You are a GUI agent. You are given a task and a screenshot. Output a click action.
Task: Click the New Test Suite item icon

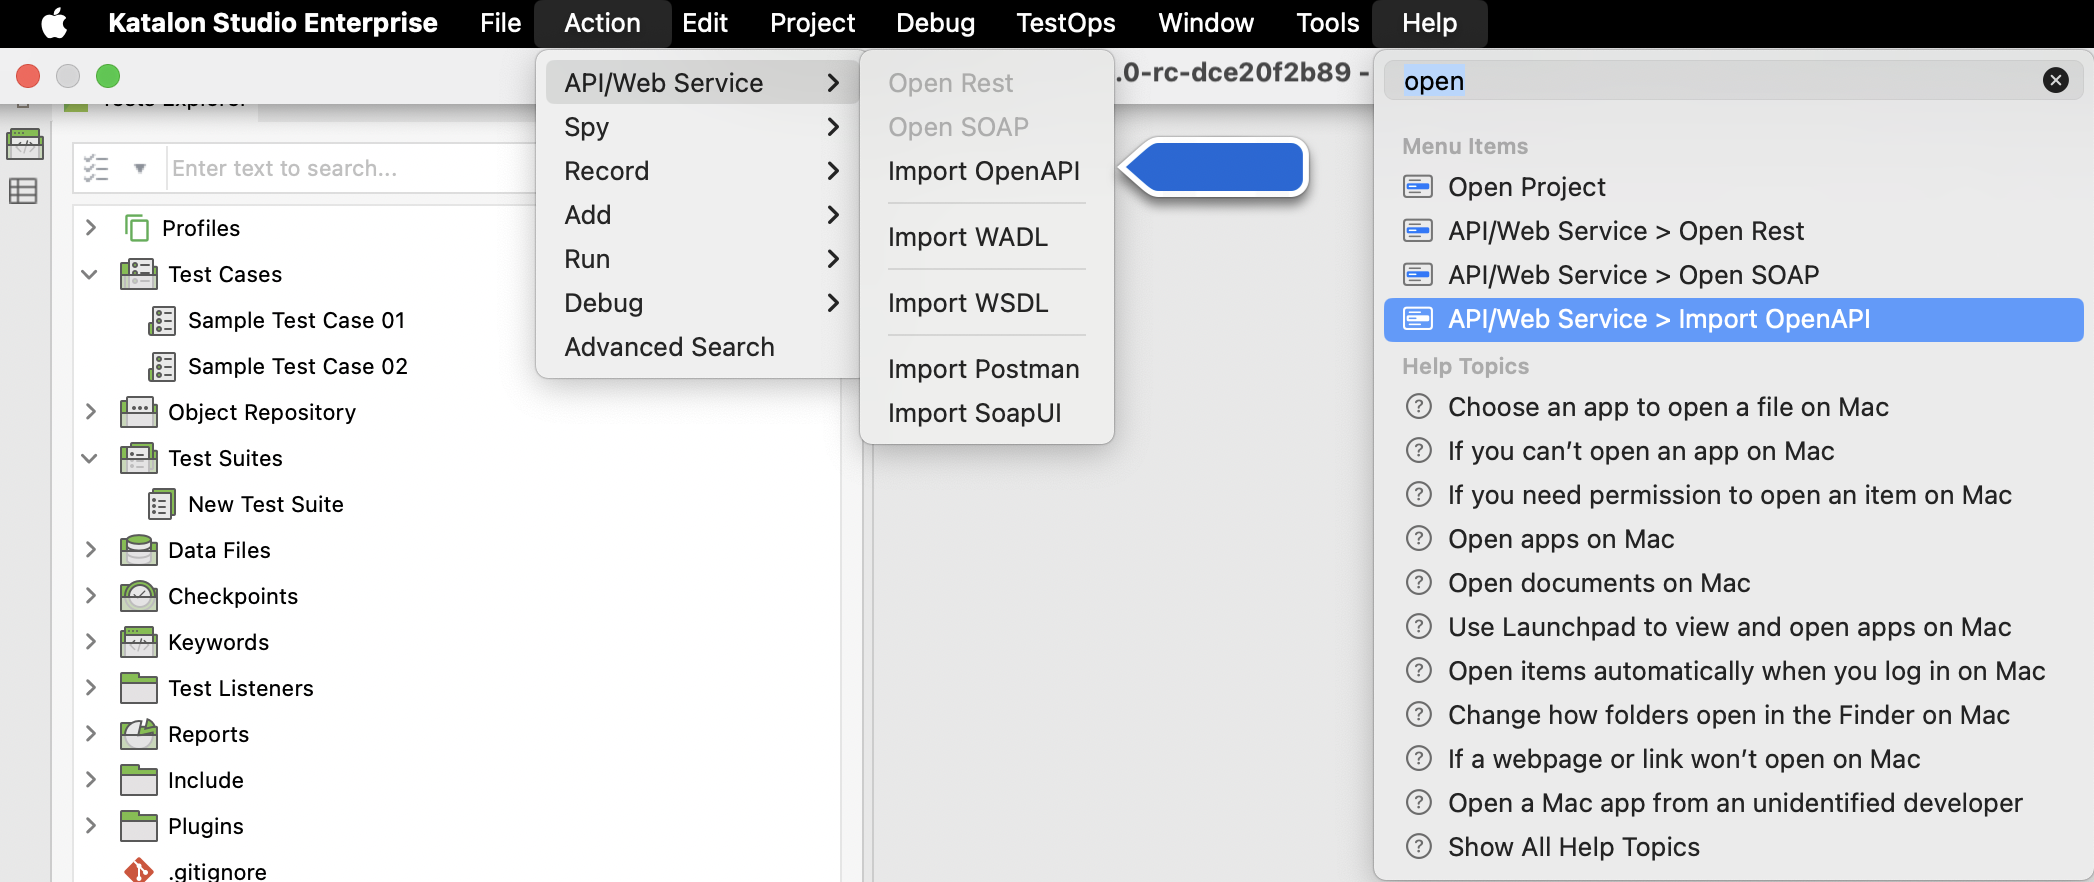pos(163,503)
